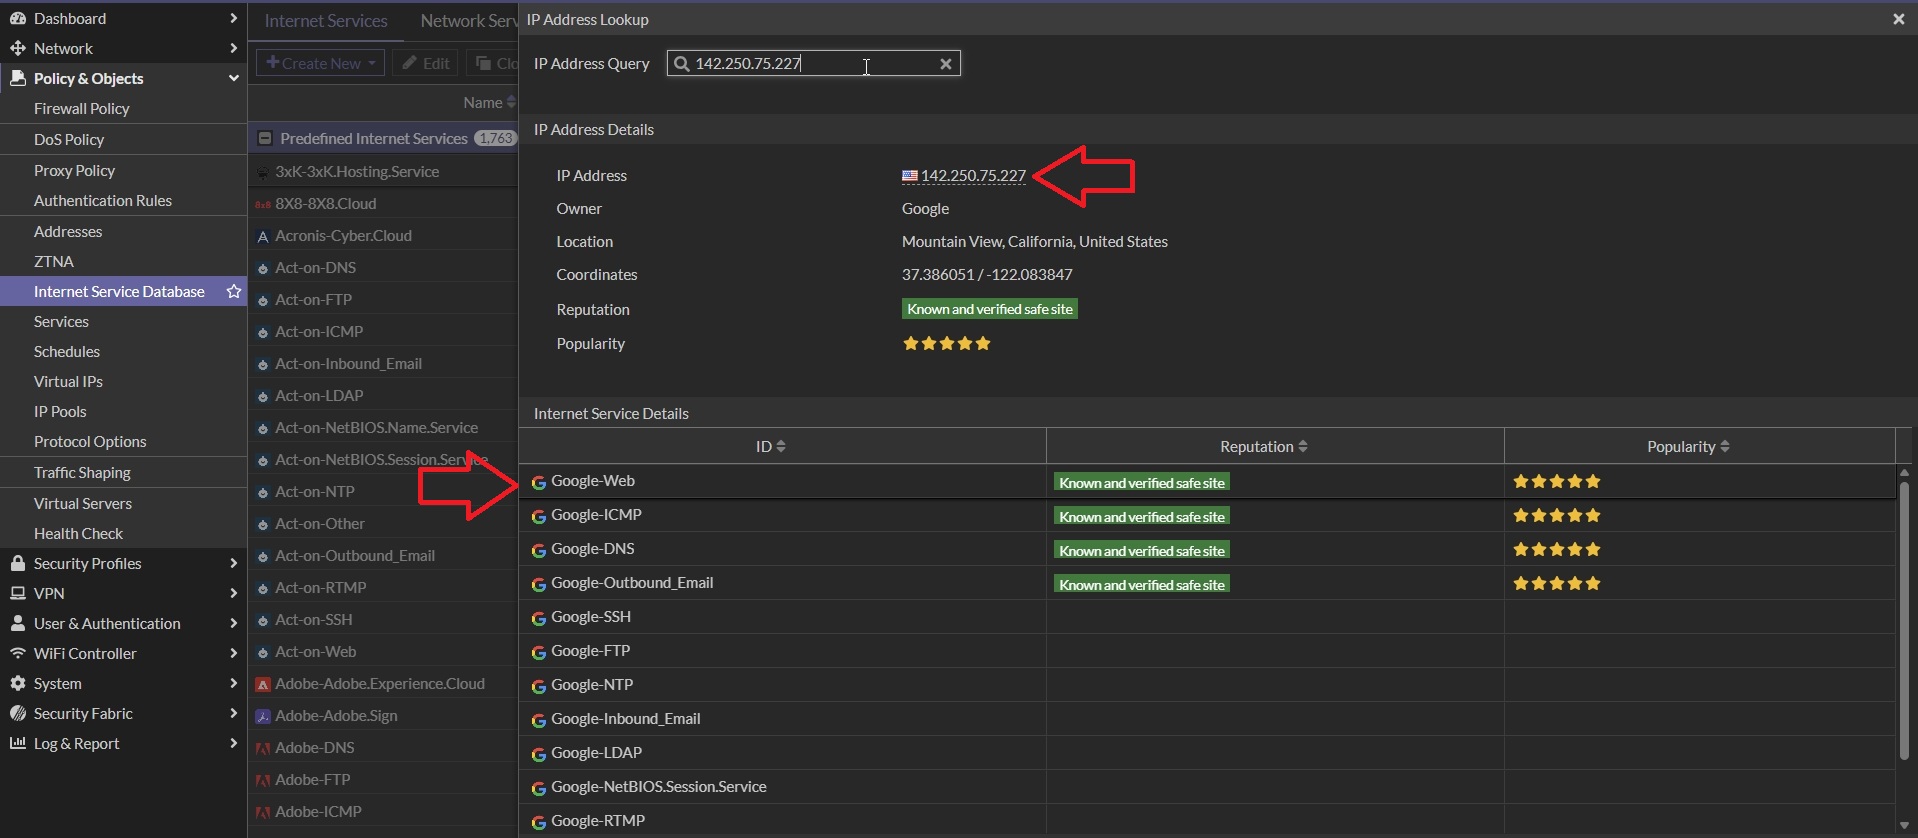Select the 8X8-8X8.Cloud list row
The height and width of the screenshot is (838, 1918).
pos(383,204)
